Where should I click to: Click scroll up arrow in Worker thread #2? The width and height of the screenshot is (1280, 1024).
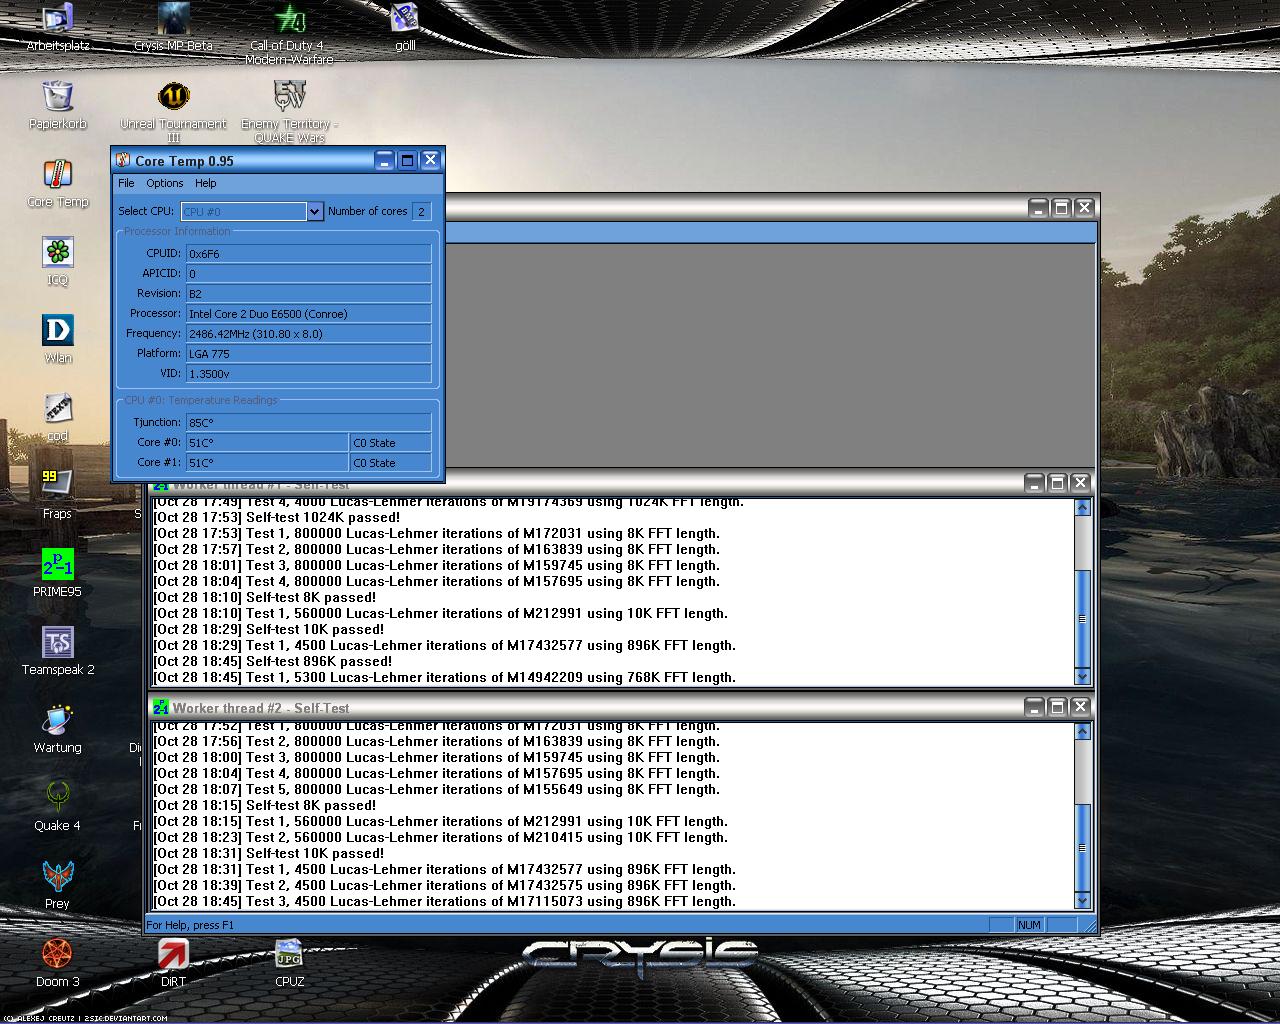[1082, 732]
